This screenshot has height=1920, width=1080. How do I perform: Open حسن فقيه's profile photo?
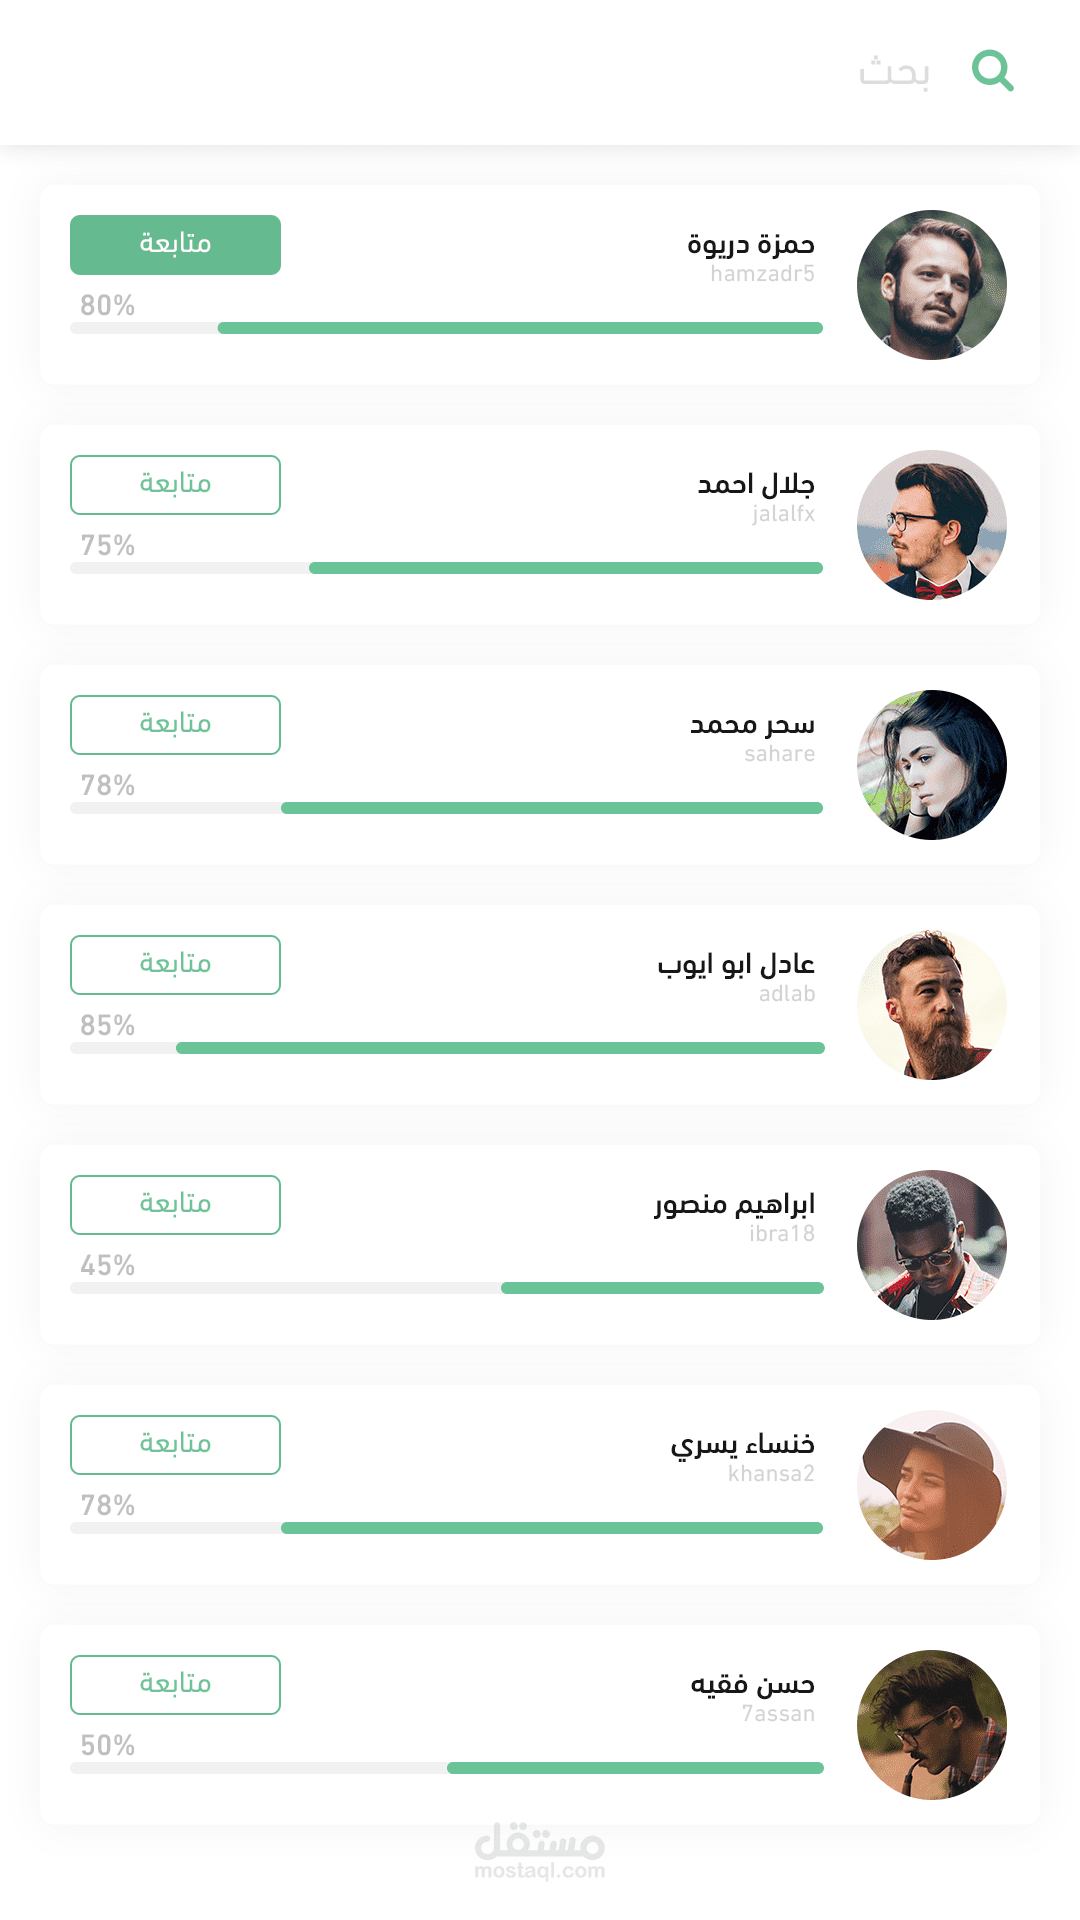click(932, 1725)
